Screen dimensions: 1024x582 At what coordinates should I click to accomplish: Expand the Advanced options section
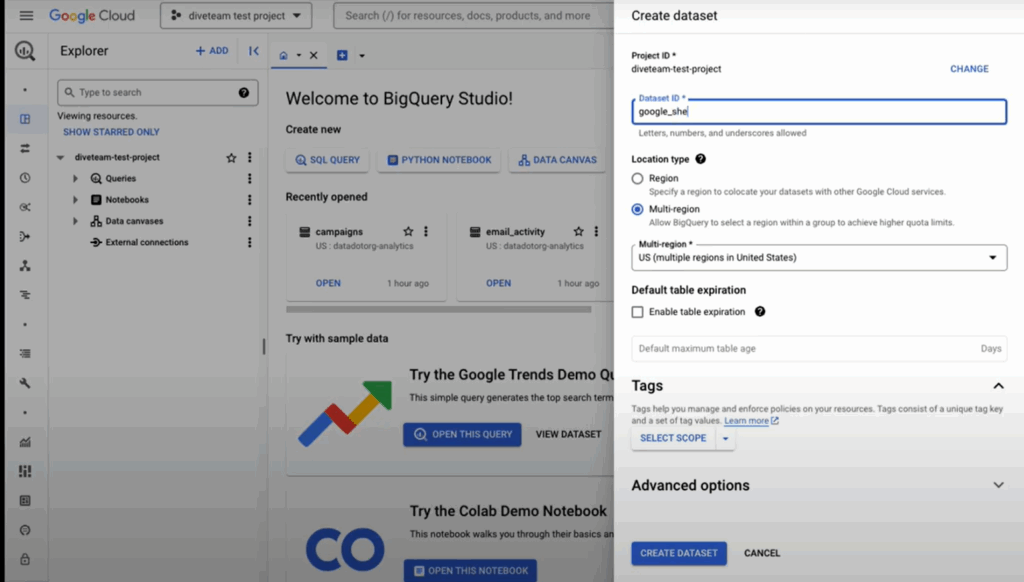click(997, 485)
